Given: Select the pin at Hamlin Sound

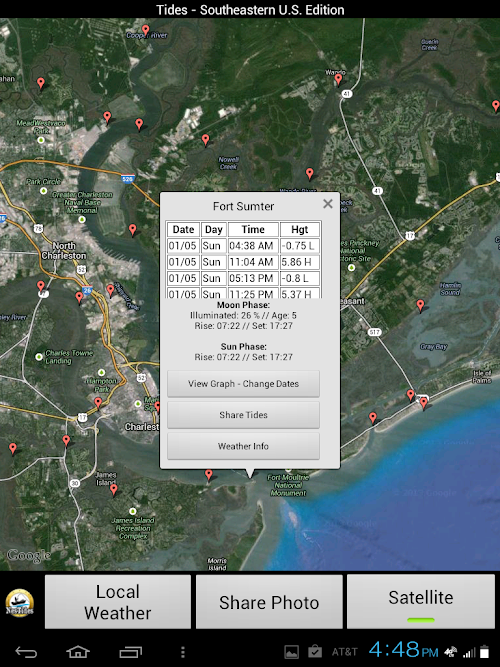Looking at the screenshot, I should tap(420, 305).
